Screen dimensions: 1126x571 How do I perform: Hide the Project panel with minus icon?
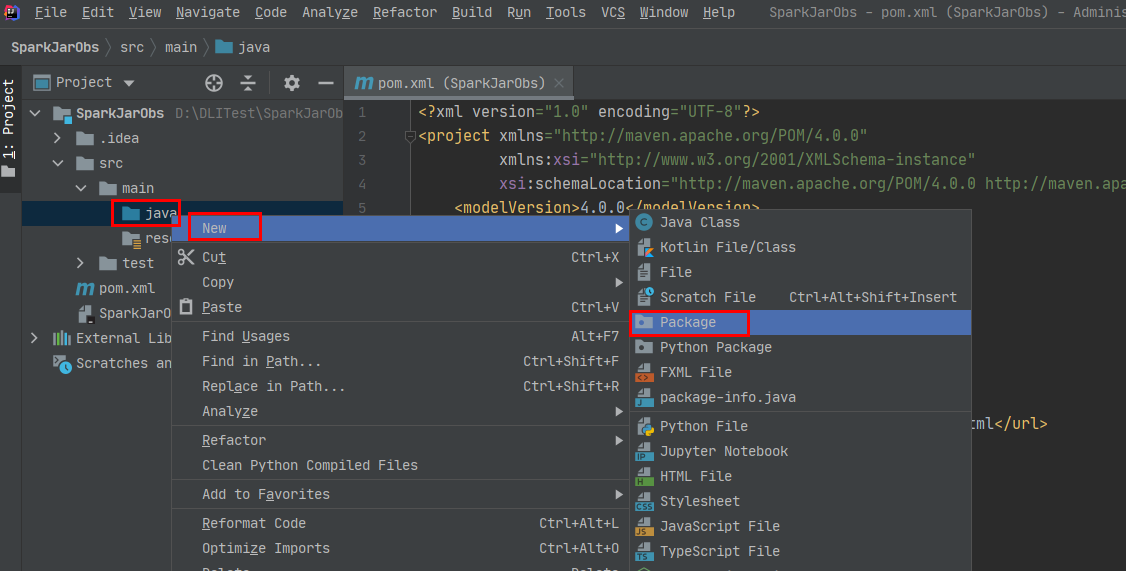pos(325,83)
